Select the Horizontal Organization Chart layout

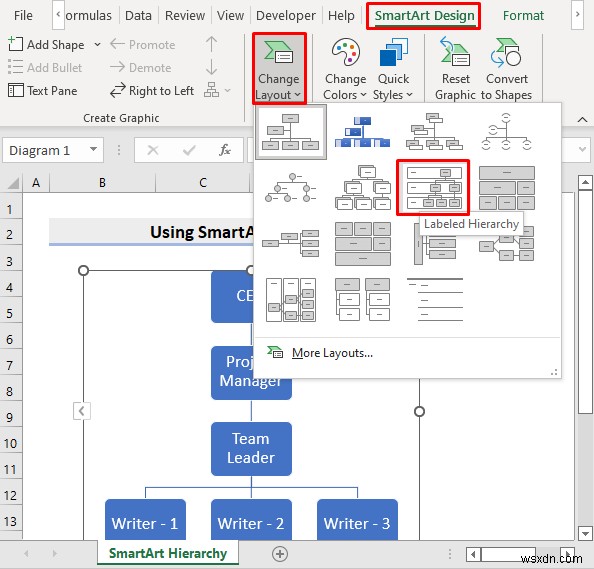click(x=291, y=243)
